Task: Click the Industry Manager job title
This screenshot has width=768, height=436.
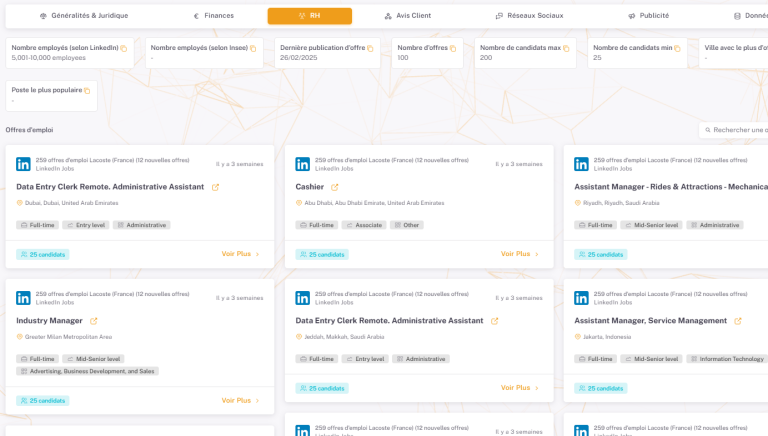Action: click(x=49, y=320)
